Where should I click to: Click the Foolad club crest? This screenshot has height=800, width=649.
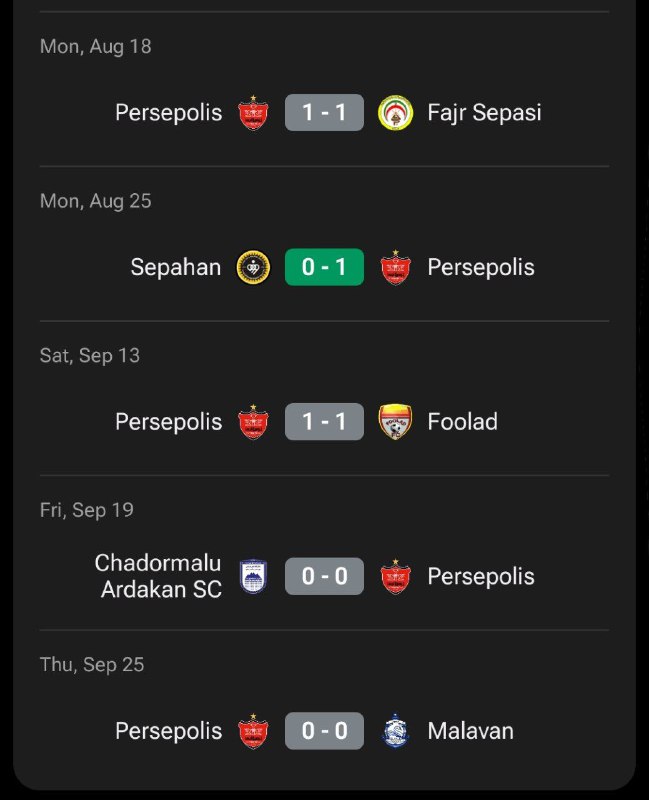396,422
